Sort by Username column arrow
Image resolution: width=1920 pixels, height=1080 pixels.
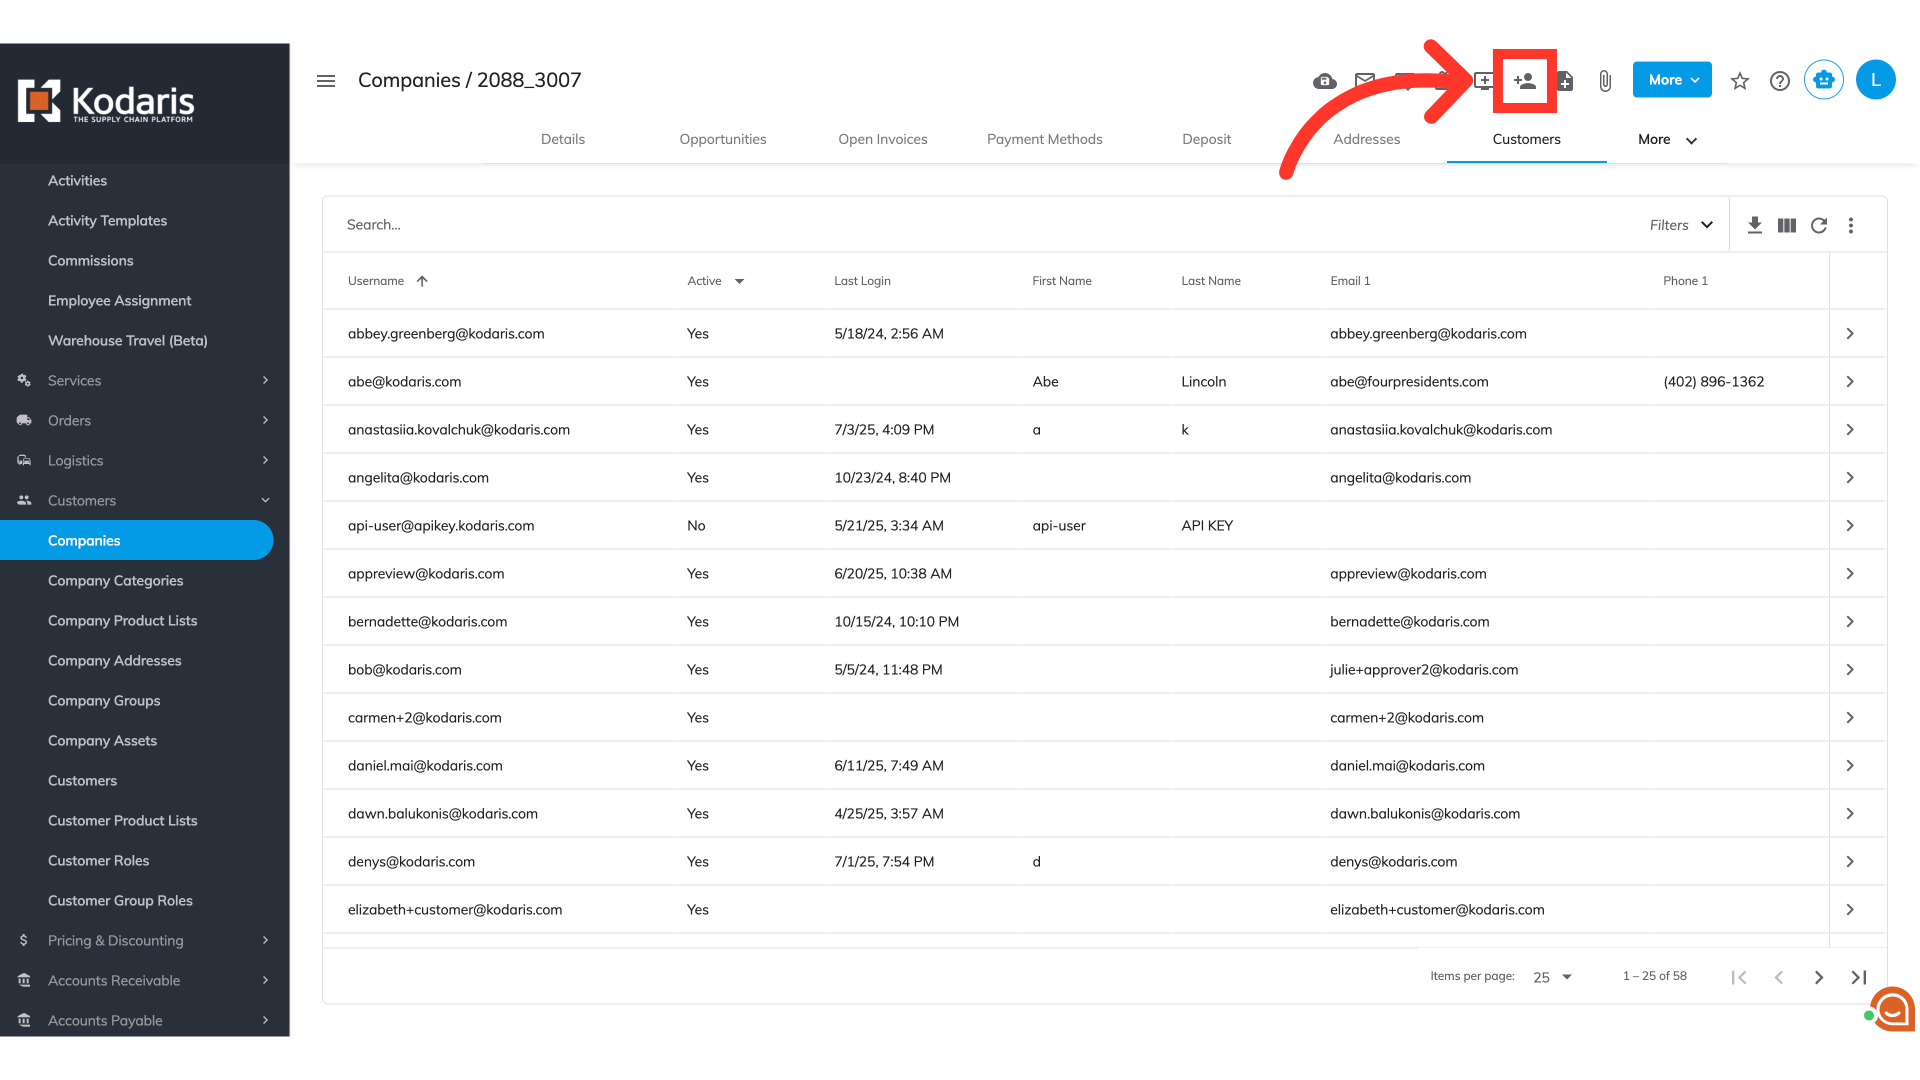pos(422,281)
